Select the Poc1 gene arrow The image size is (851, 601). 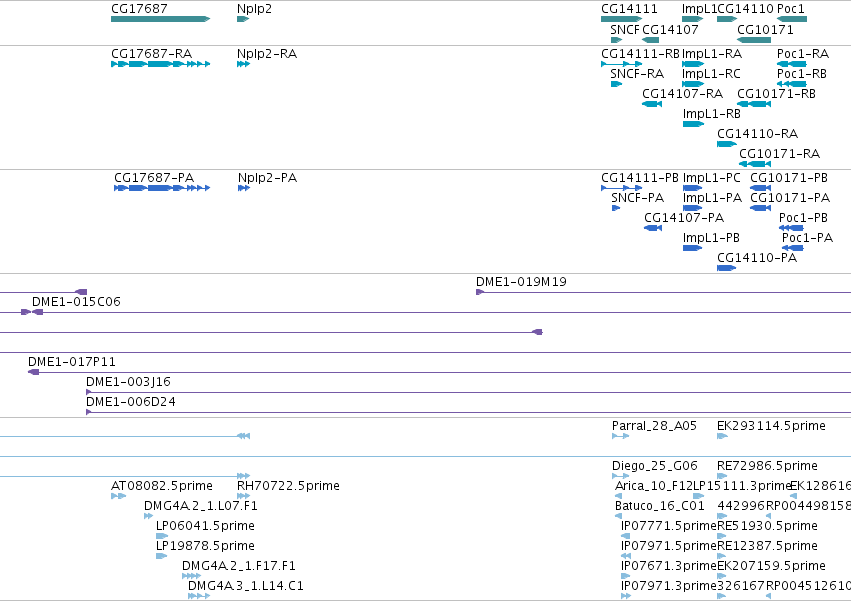(792, 19)
